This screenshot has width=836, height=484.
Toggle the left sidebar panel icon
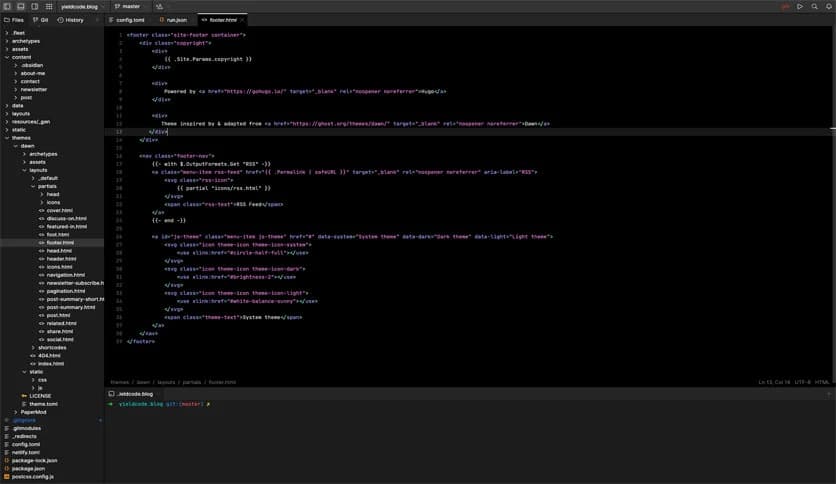point(7,6)
